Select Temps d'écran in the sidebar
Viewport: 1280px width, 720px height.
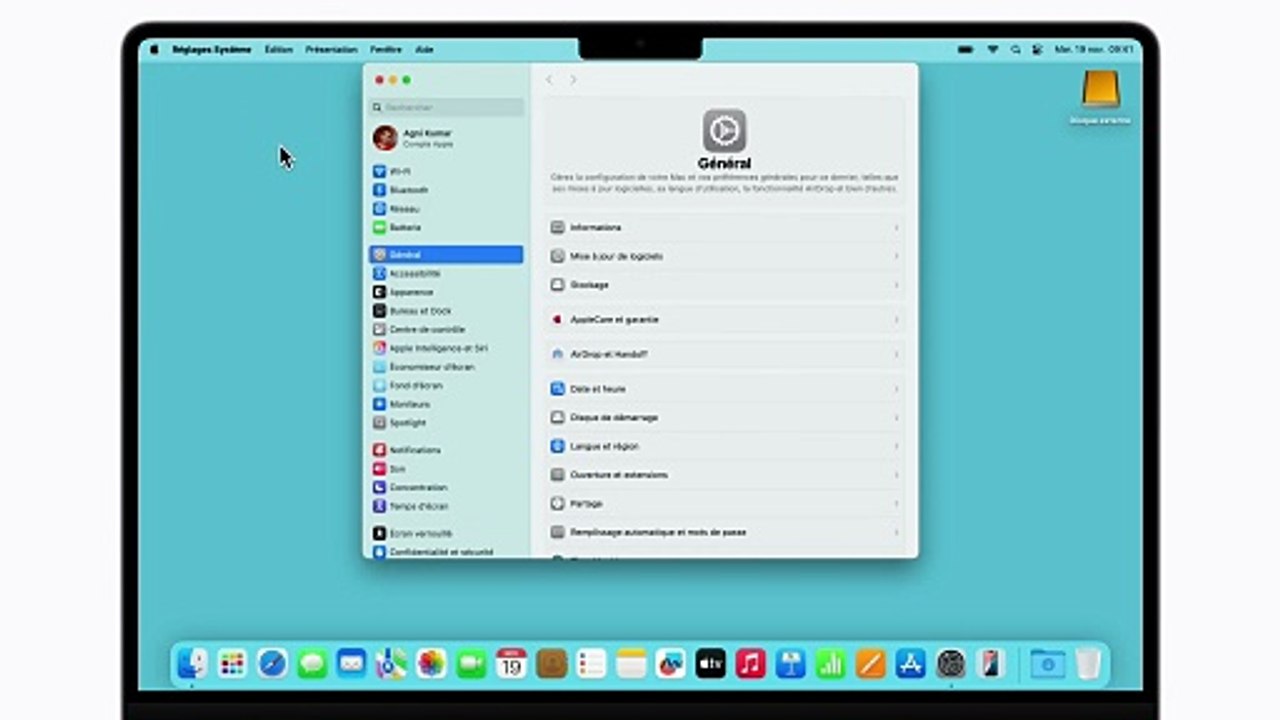click(445, 506)
